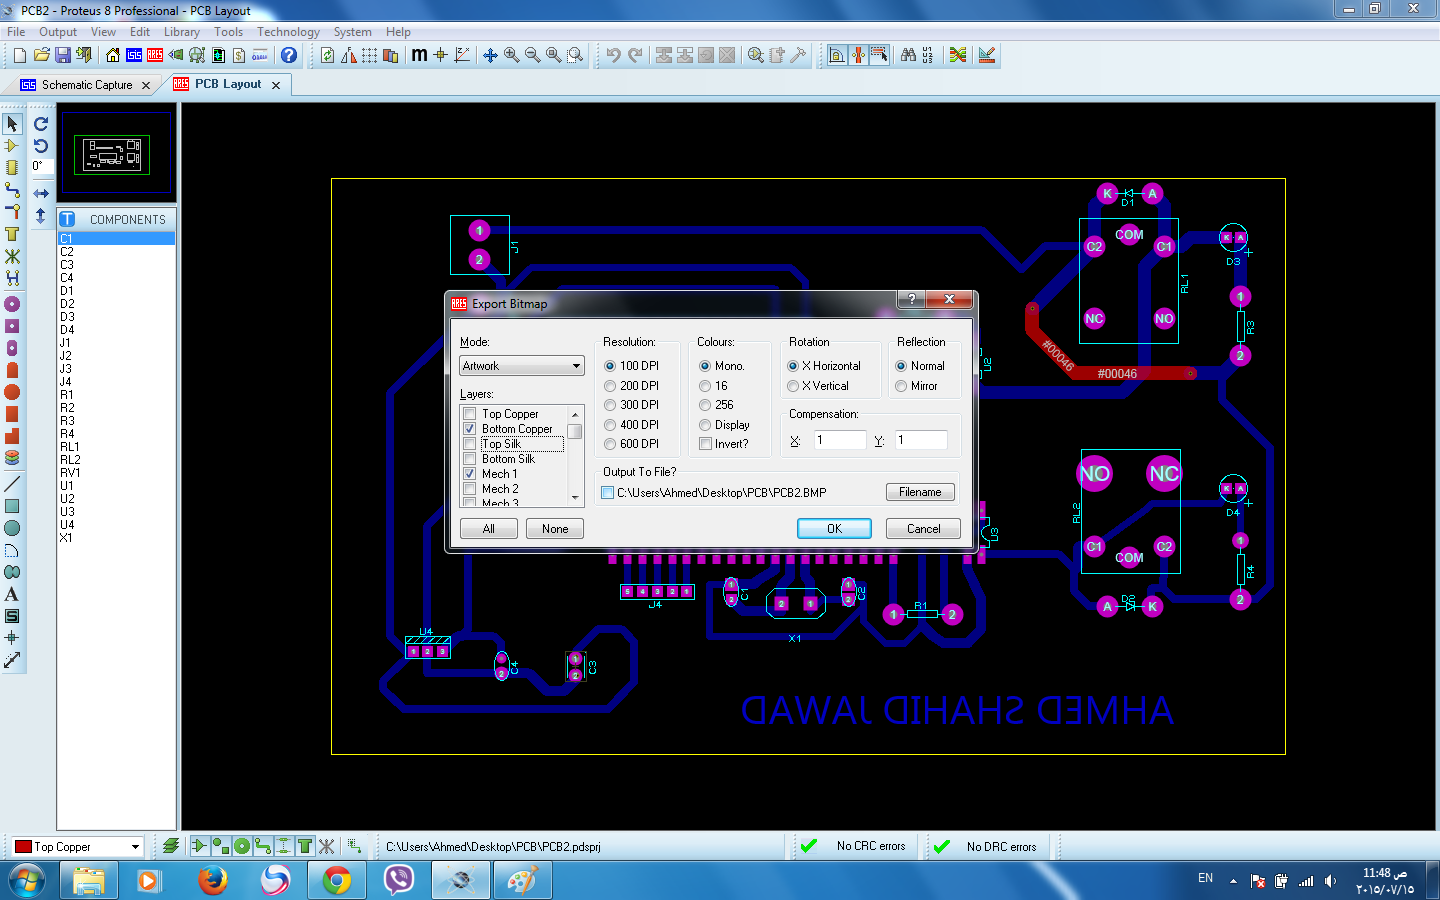Select X Vertical rotation
The image size is (1440, 900).
793,386
